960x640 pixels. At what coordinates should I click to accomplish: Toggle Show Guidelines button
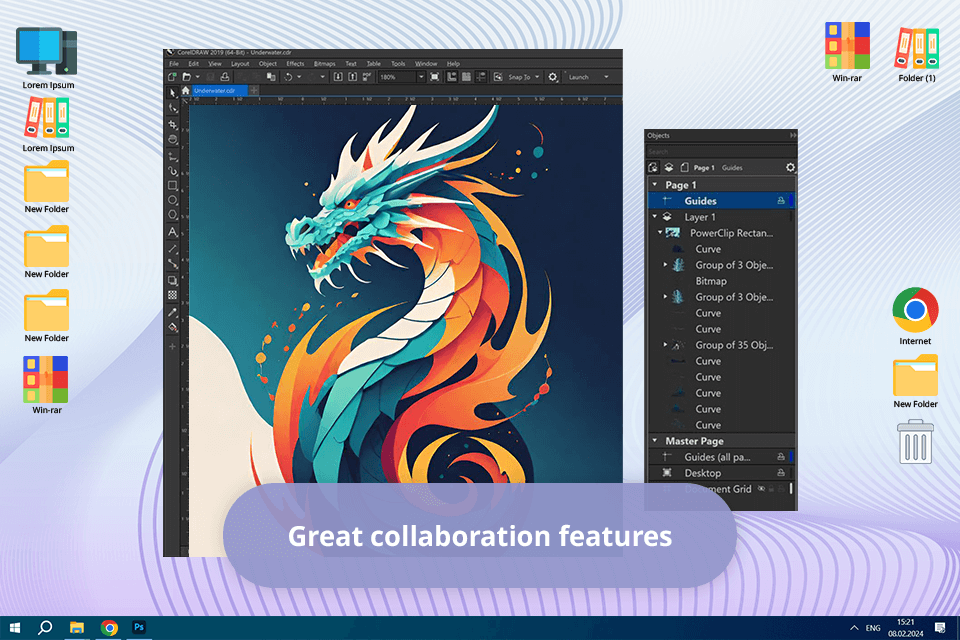coord(481,77)
